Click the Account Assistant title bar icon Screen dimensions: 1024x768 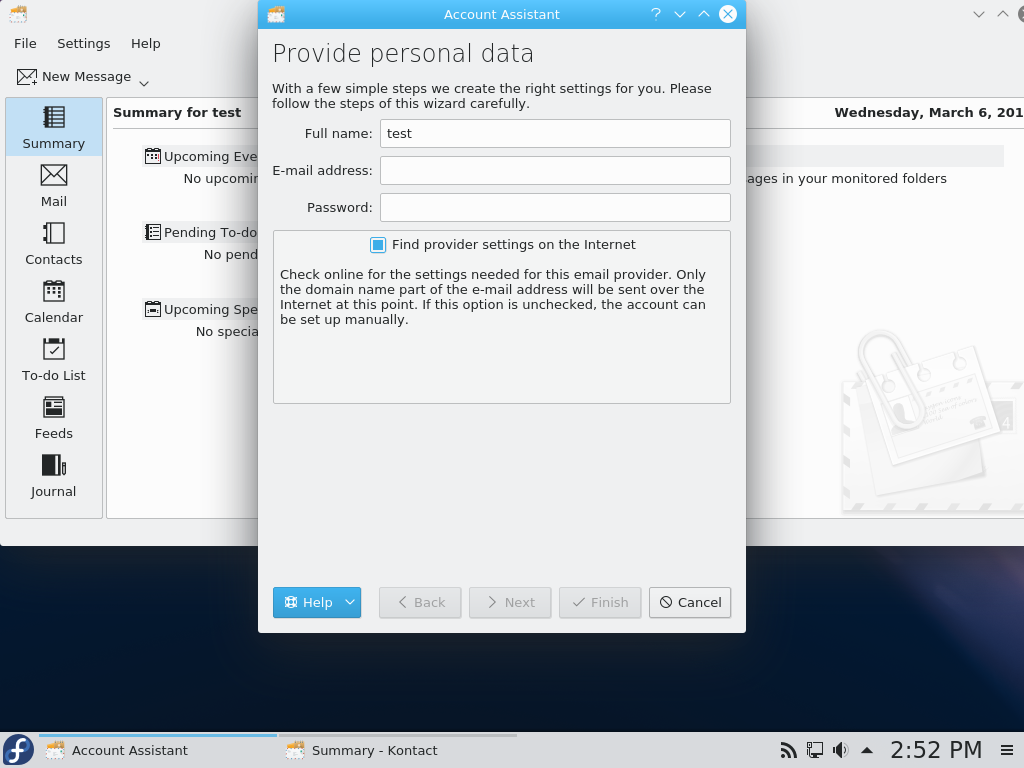(276, 14)
